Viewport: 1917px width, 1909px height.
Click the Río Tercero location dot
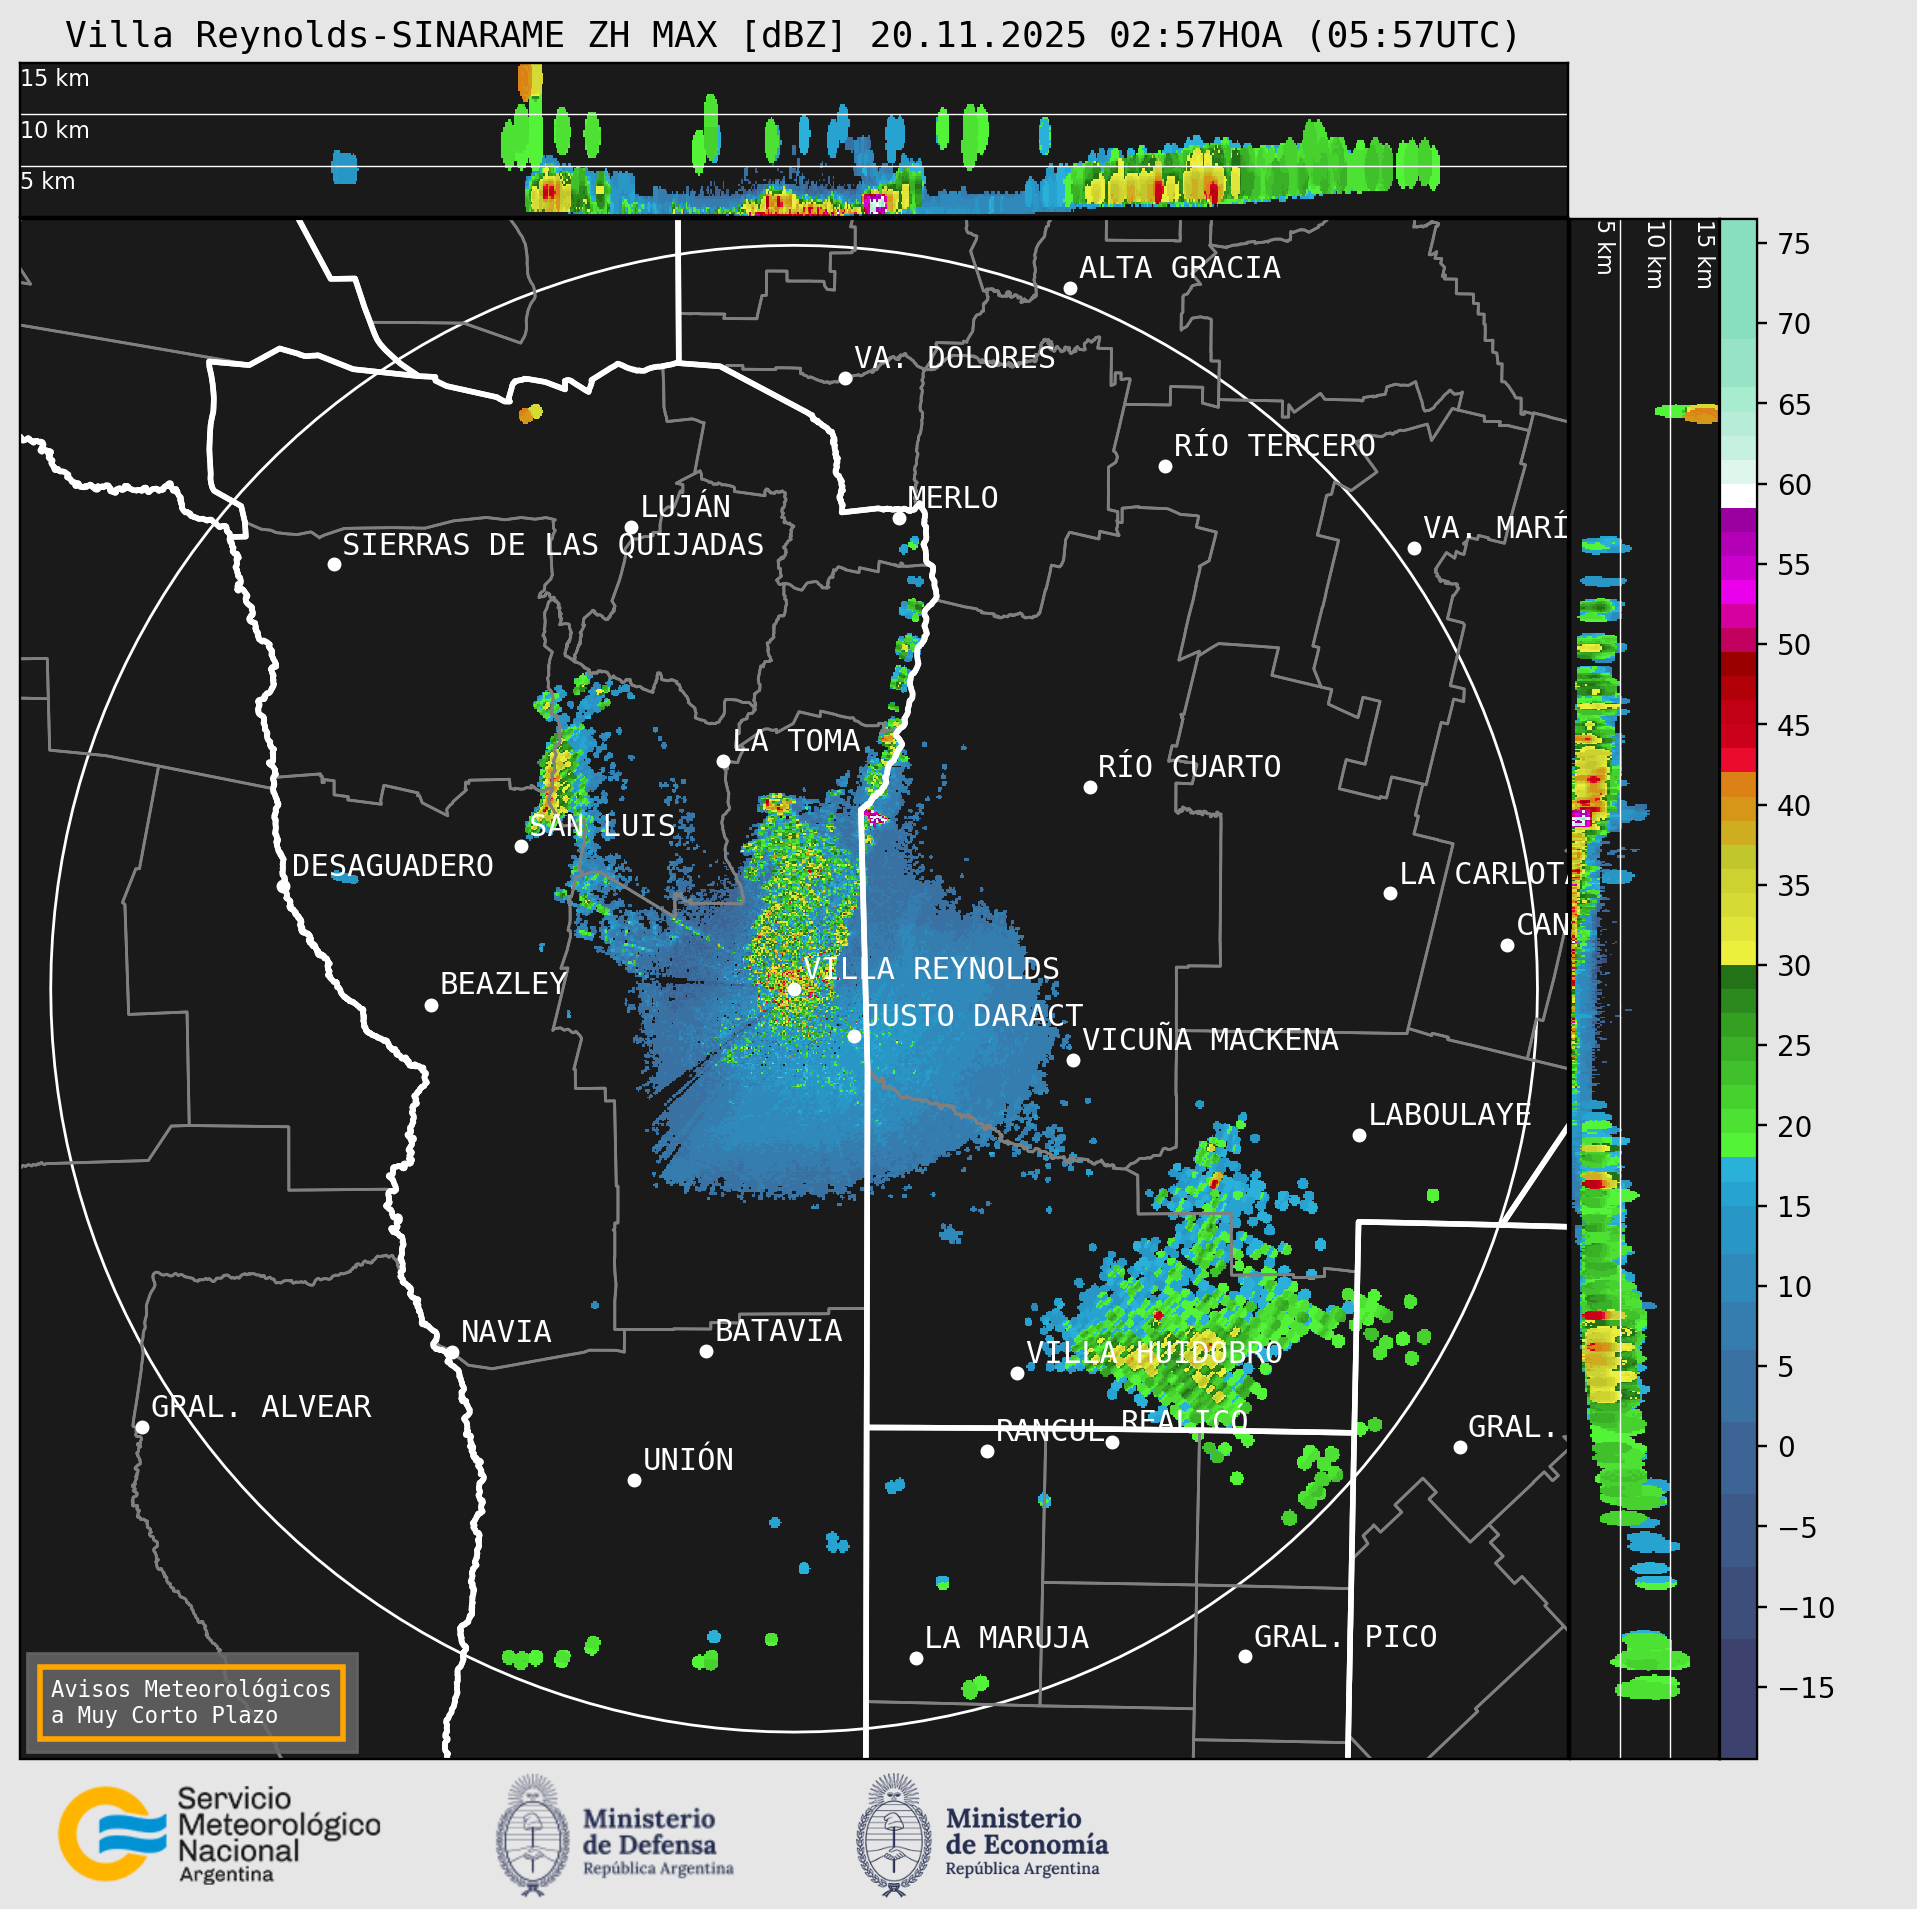click(x=1165, y=466)
